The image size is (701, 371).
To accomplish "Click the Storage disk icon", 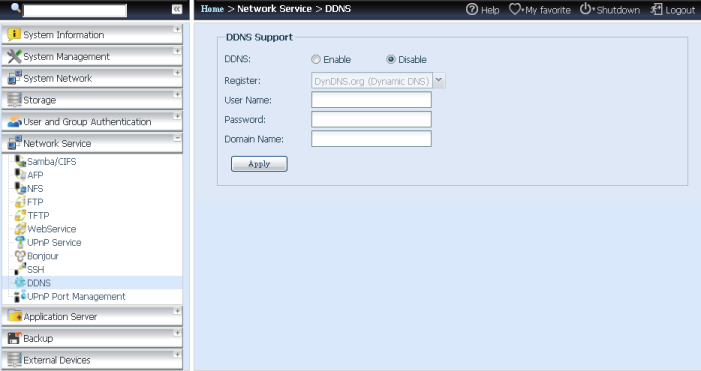I will [14, 100].
